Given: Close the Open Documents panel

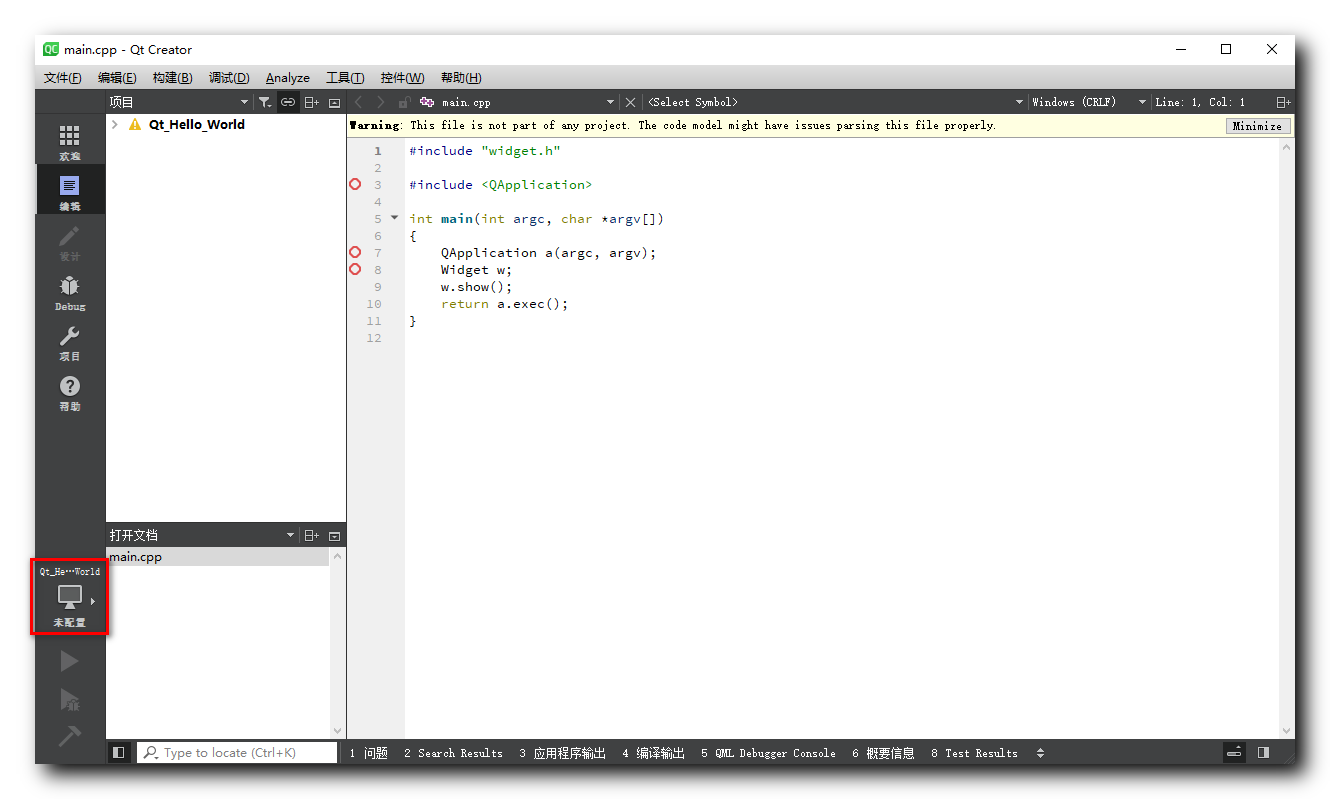Looking at the screenshot, I should click(x=335, y=535).
